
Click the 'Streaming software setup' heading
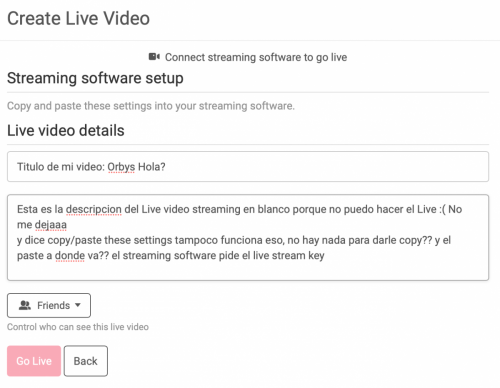tap(95, 78)
